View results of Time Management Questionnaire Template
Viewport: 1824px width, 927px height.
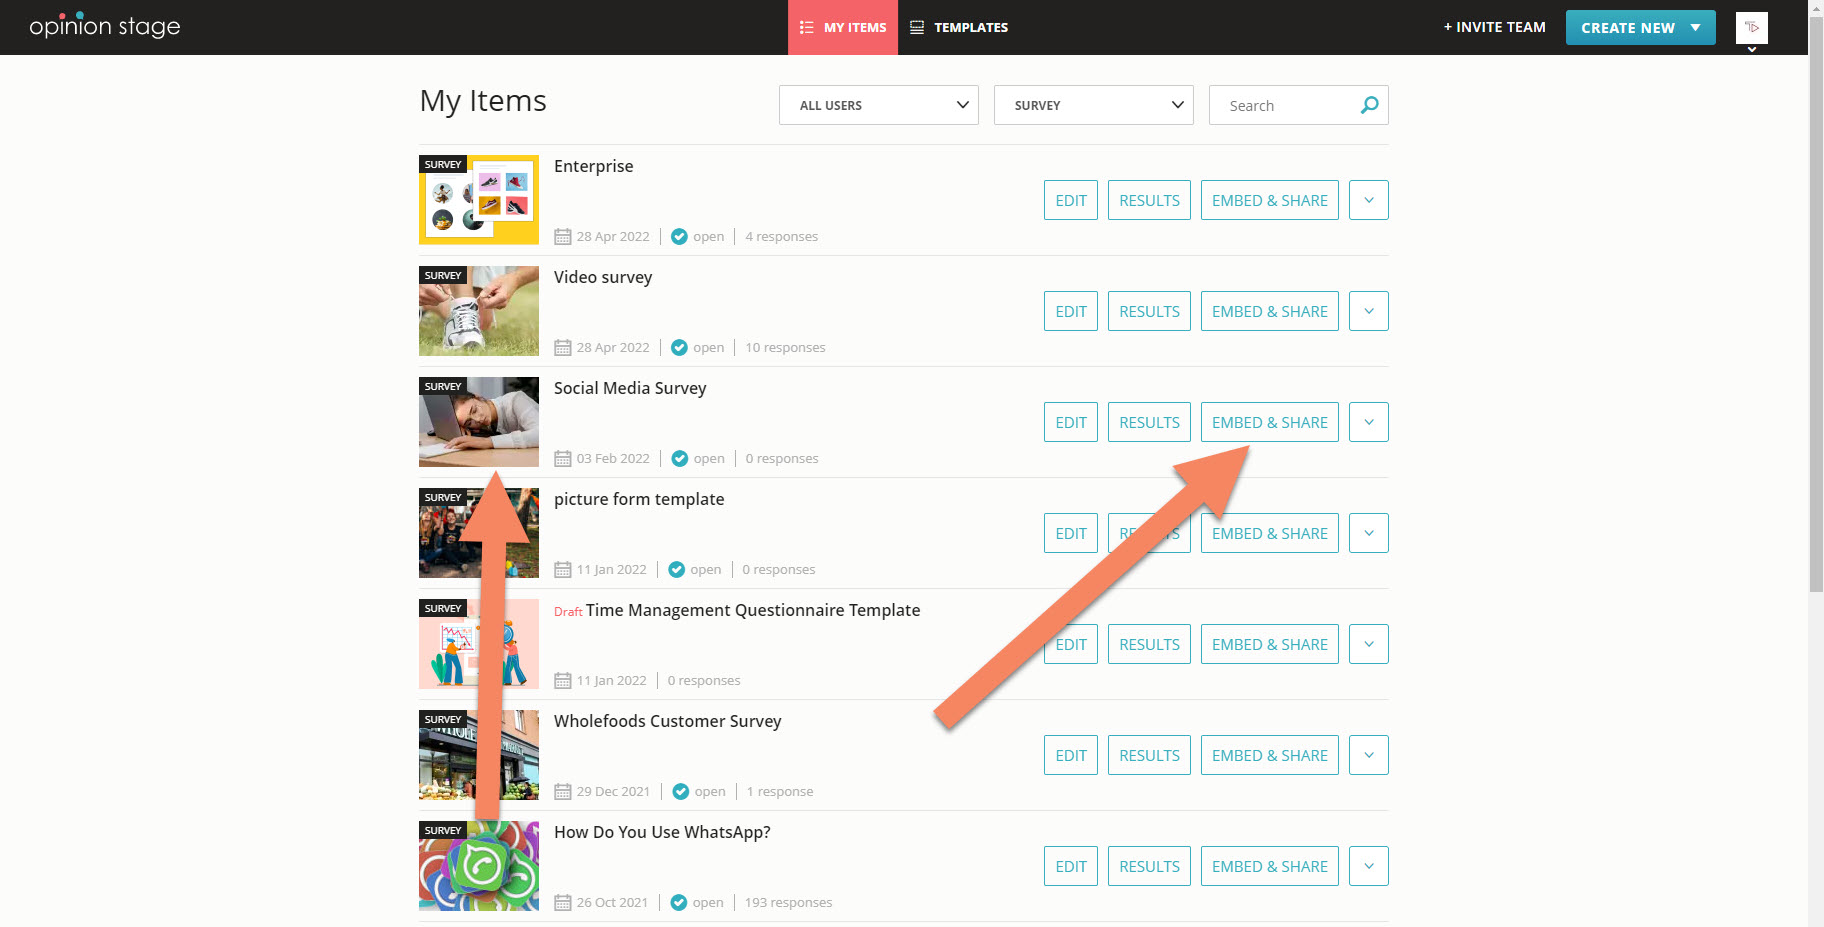tap(1149, 644)
